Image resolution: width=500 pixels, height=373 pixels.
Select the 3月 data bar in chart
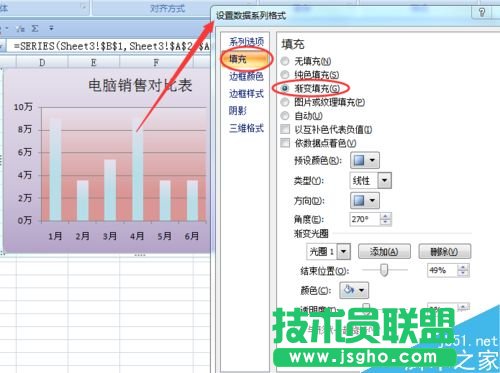click(110, 190)
